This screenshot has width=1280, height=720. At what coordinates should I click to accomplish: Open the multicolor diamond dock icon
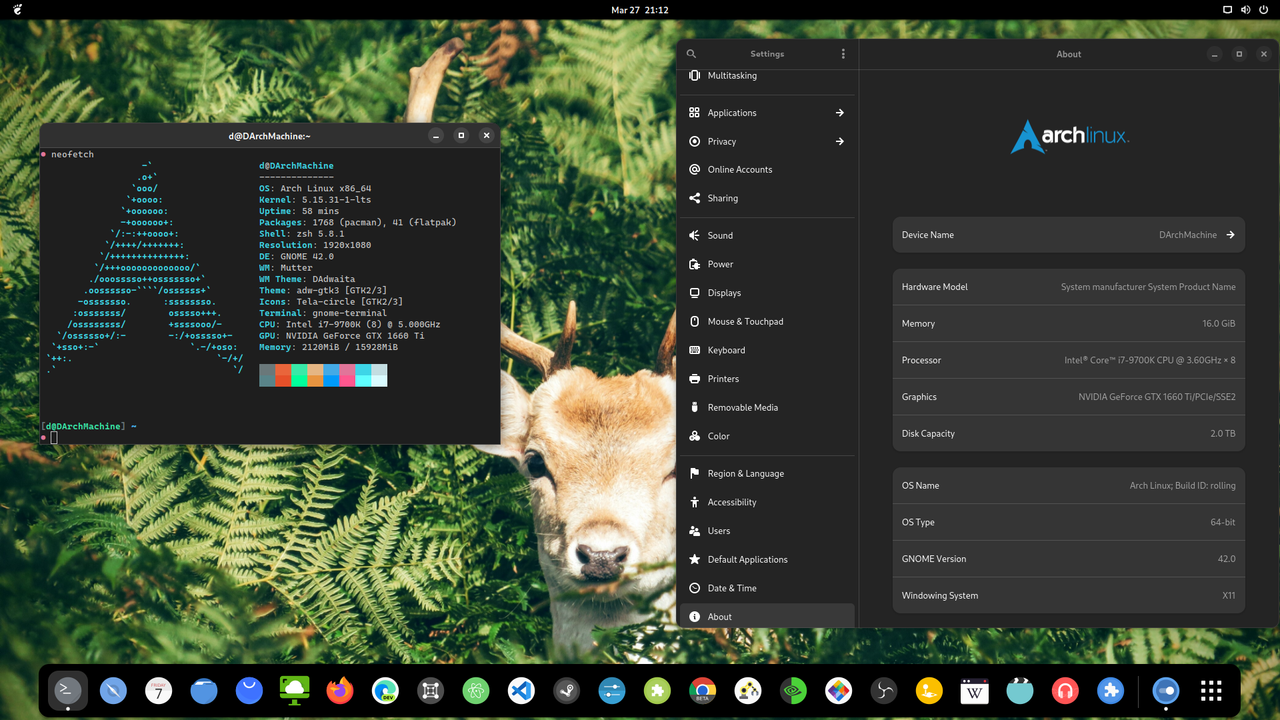point(838,690)
